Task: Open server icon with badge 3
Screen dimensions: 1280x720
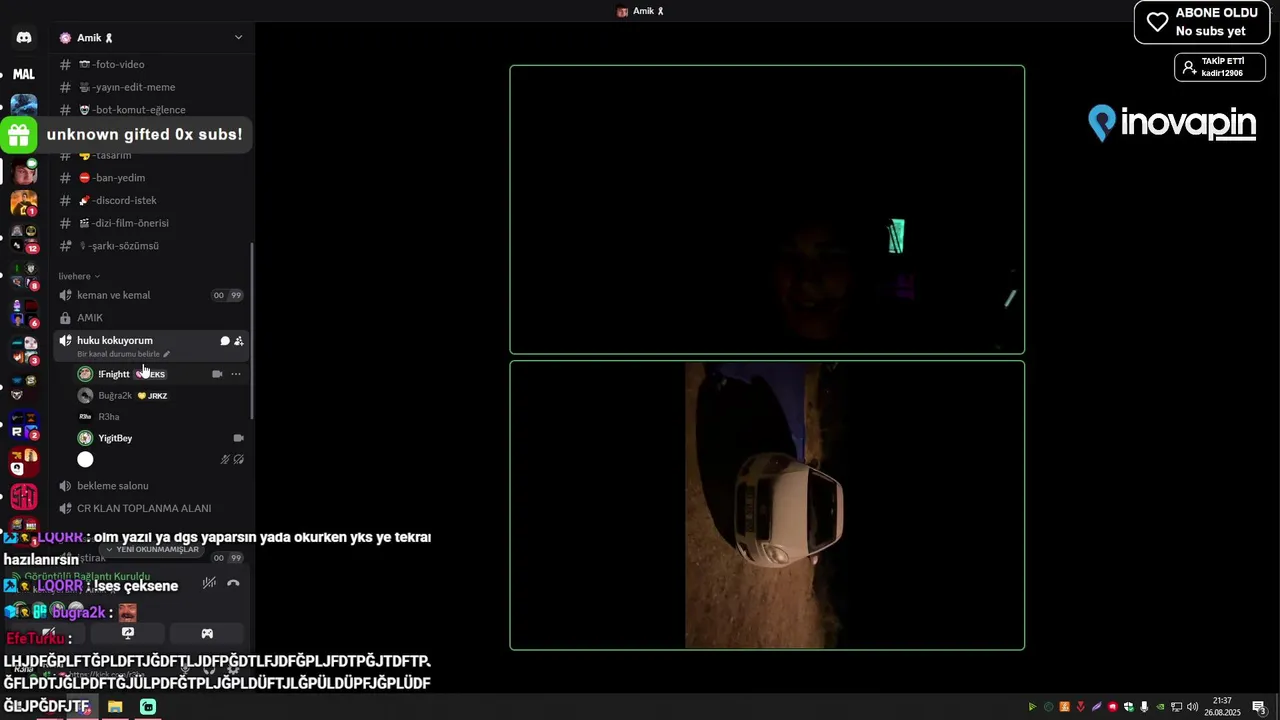Action: [x=24, y=350]
